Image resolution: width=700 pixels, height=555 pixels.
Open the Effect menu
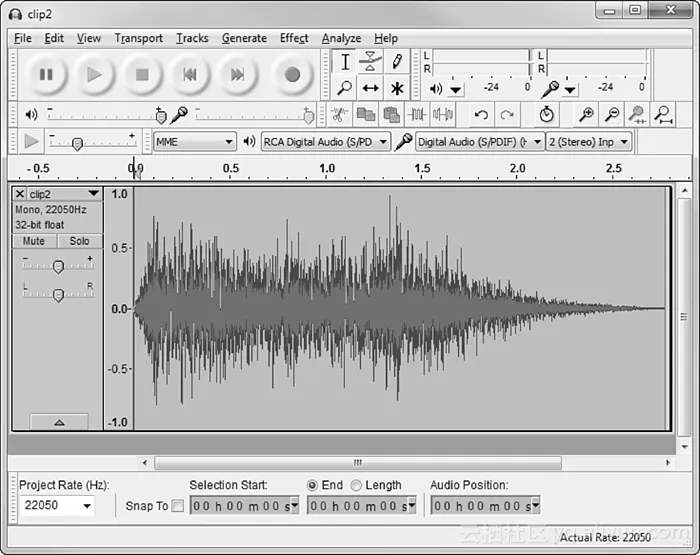click(x=294, y=38)
